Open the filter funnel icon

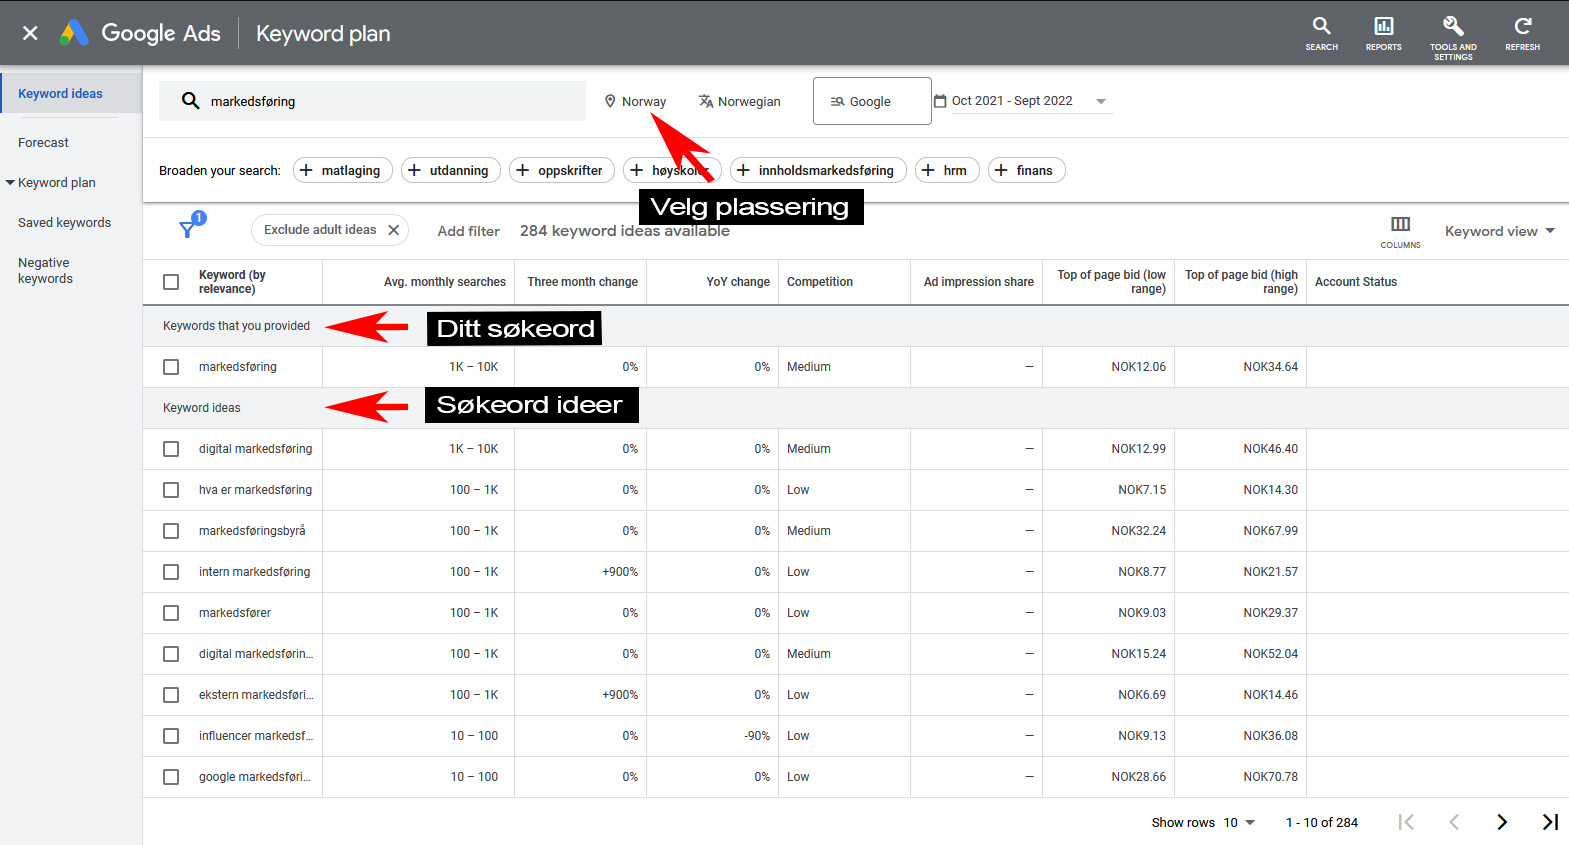188,229
